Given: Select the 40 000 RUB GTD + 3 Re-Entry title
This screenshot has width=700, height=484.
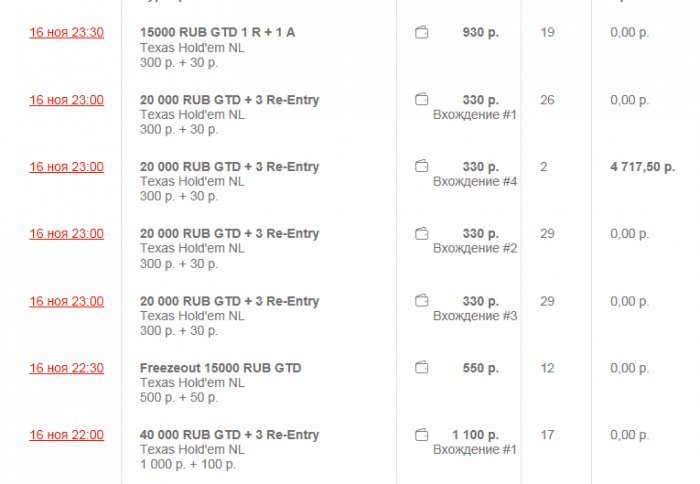Looking at the screenshot, I should [x=229, y=435].
